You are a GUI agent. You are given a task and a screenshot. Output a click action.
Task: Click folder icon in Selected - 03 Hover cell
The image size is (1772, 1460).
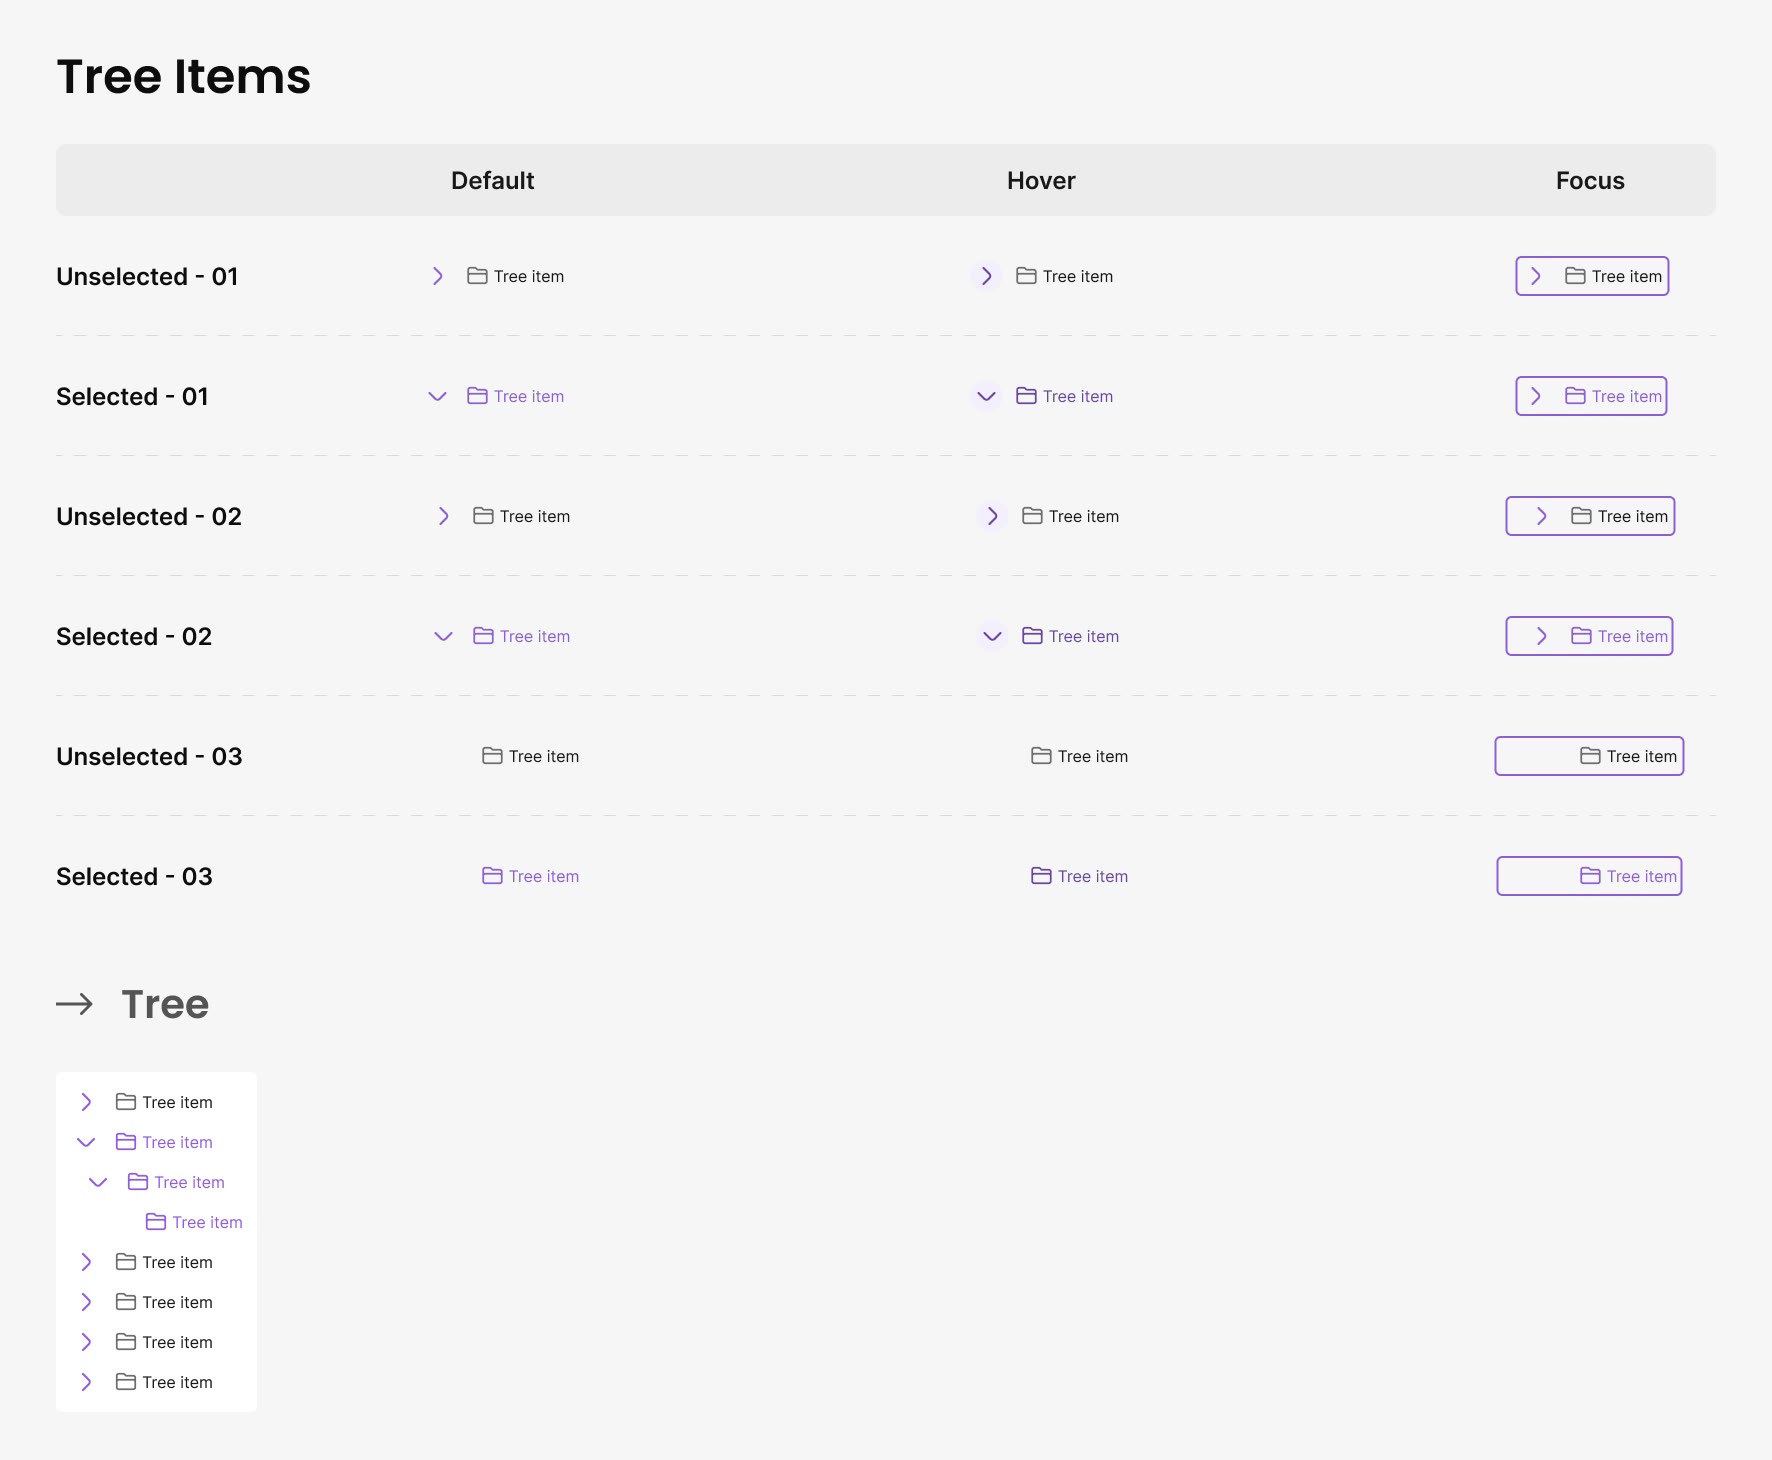coord(1041,876)
